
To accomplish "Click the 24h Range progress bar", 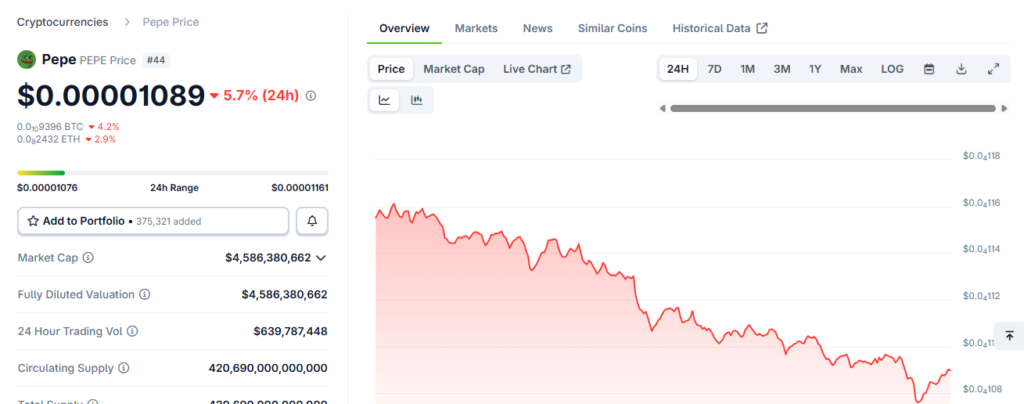I will [172, 173].
